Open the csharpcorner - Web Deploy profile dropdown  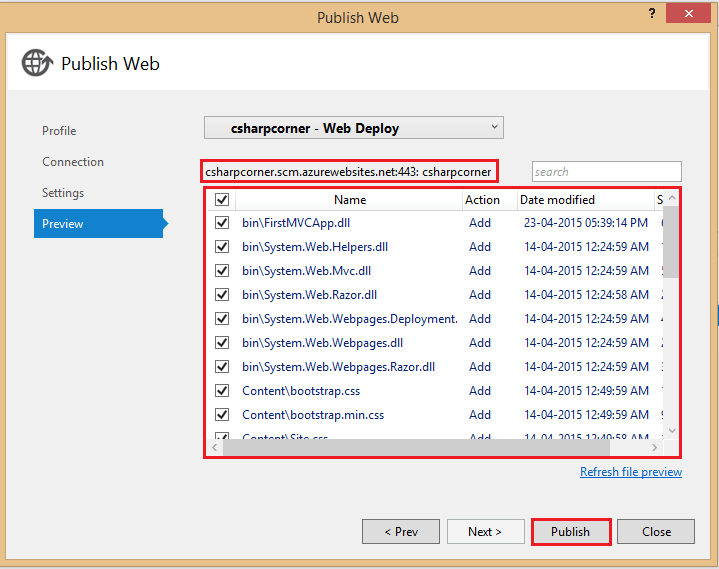(354, 128)
